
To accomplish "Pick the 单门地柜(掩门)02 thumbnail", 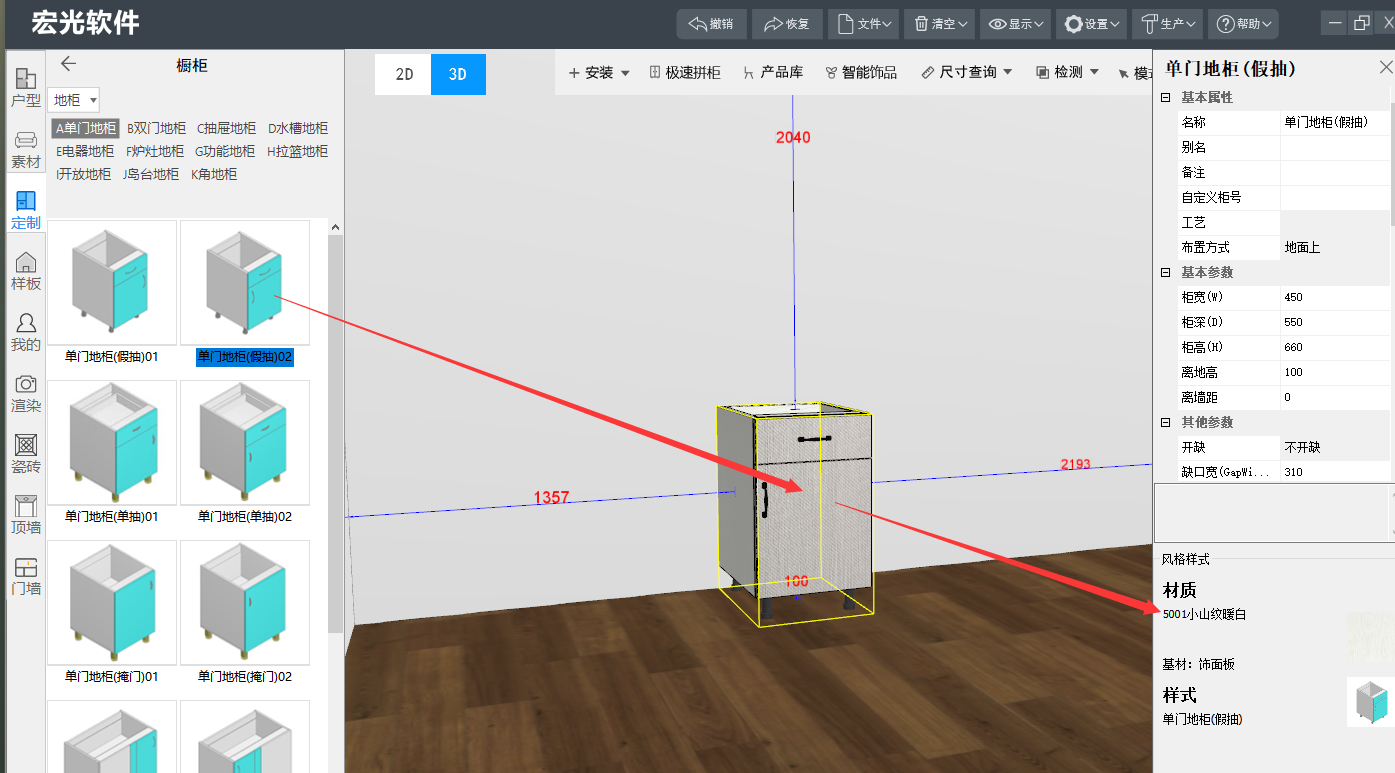I will [x=245, y=603].
